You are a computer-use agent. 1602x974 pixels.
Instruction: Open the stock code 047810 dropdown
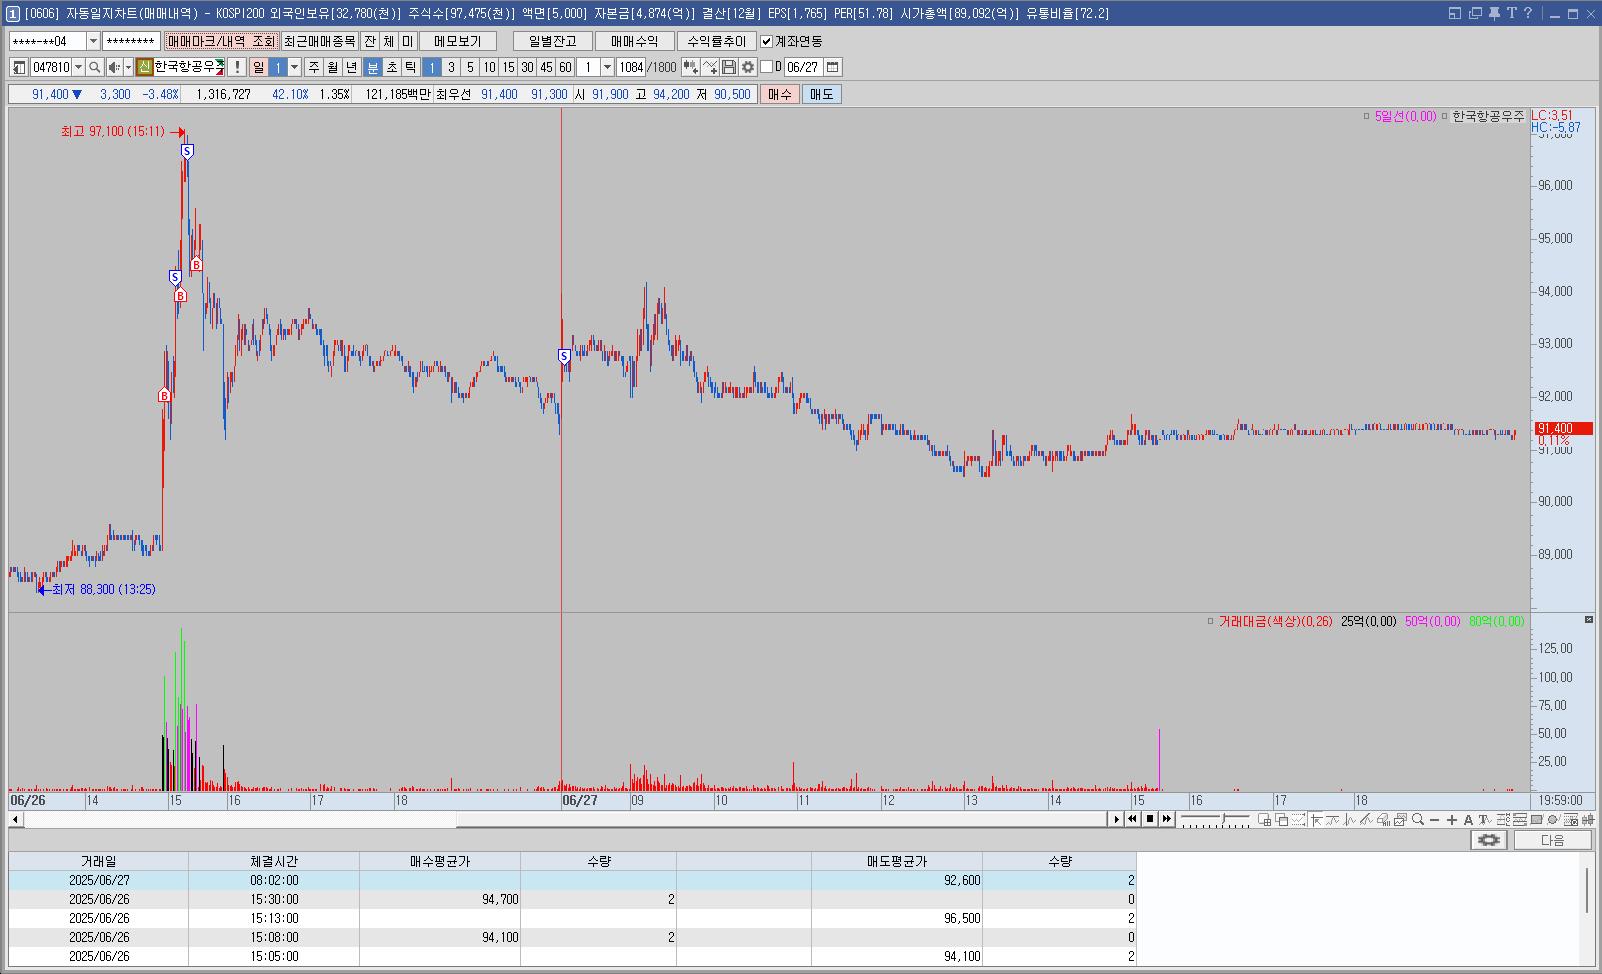tap(78, 67)
